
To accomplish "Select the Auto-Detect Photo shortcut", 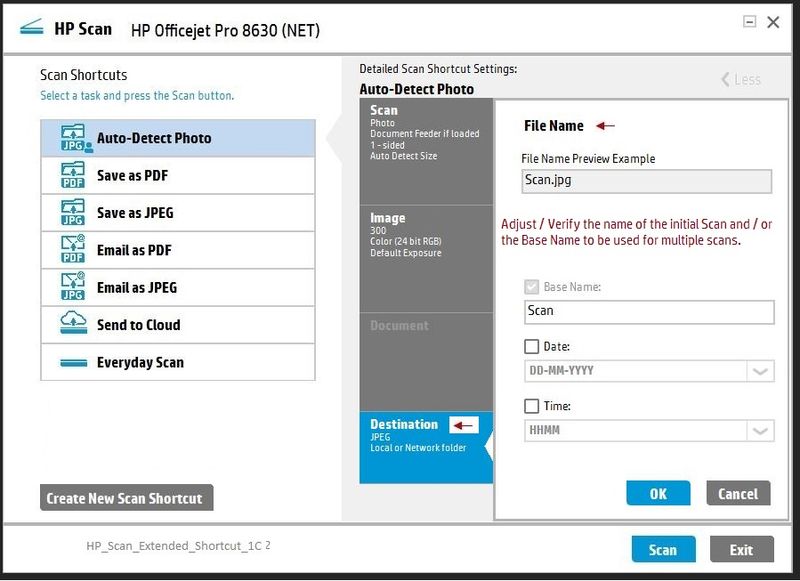I will tap(178, 138).
